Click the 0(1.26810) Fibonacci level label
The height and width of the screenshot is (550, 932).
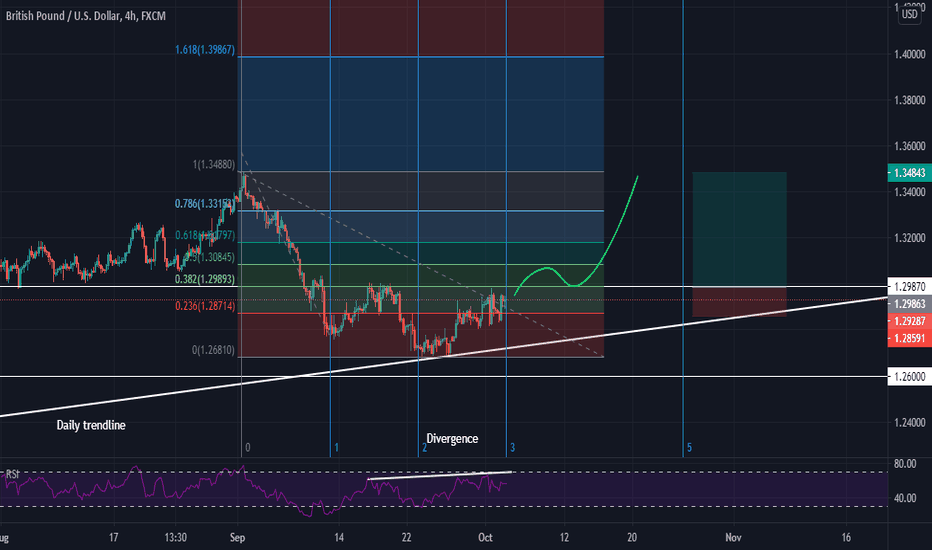point(213,350)
